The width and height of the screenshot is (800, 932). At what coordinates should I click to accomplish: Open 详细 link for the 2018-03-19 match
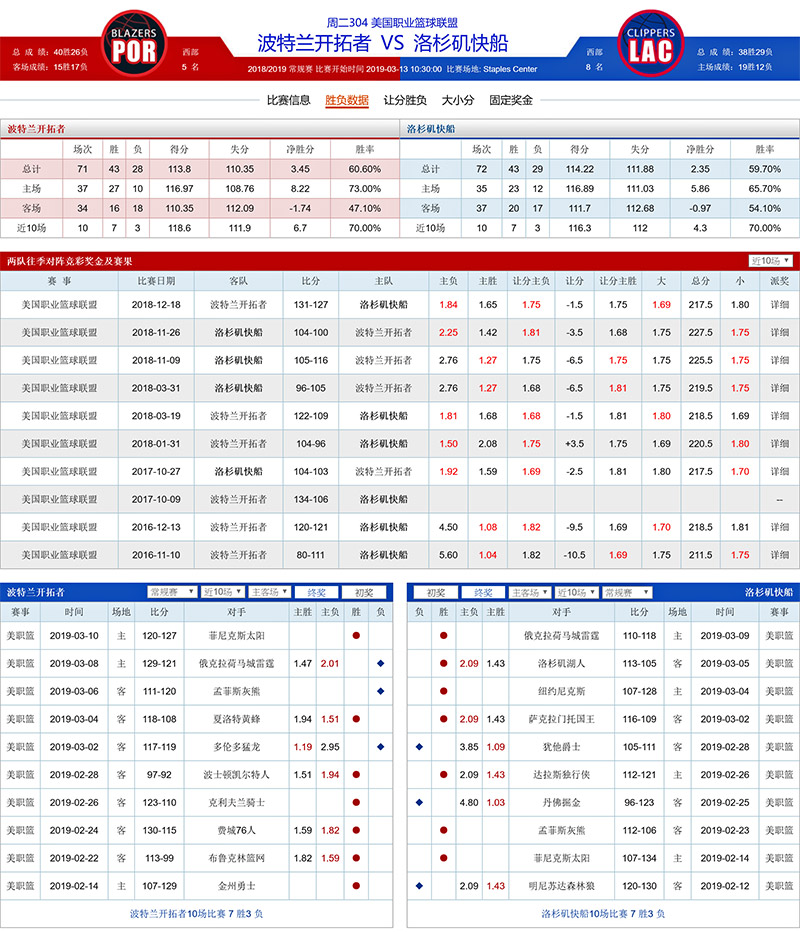(x=780, y=416)
